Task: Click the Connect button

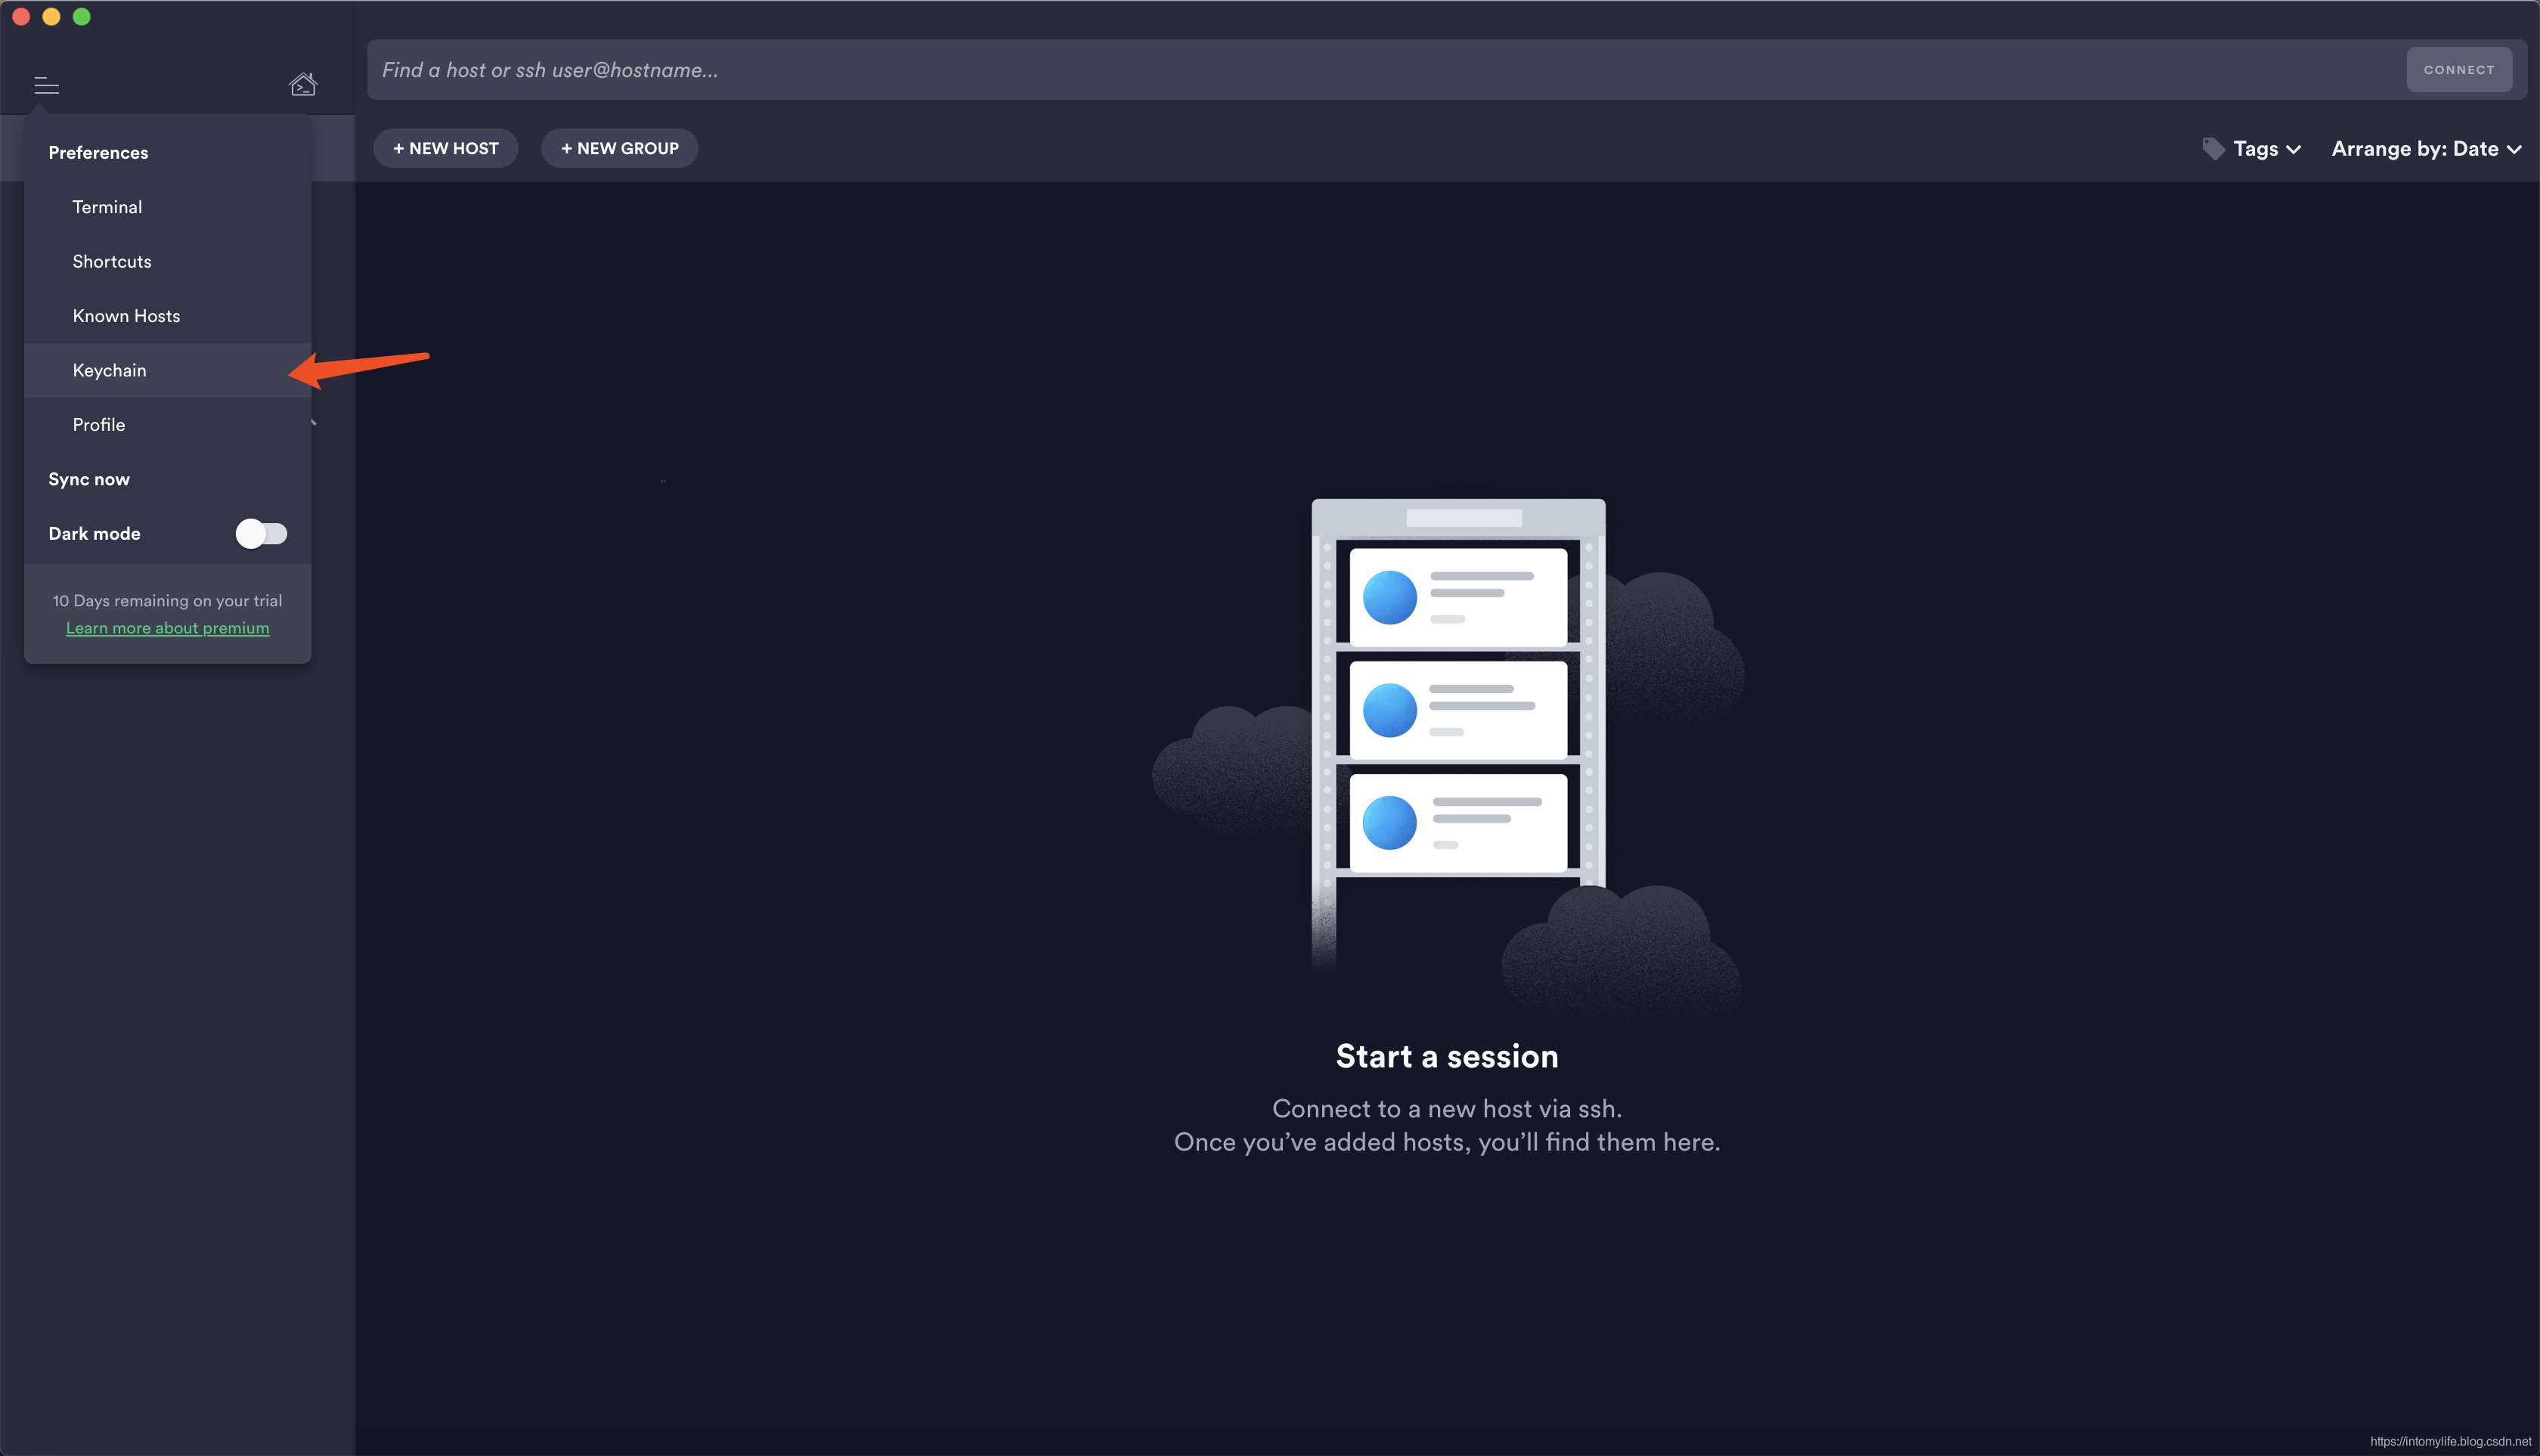Action: [2458, 70]
